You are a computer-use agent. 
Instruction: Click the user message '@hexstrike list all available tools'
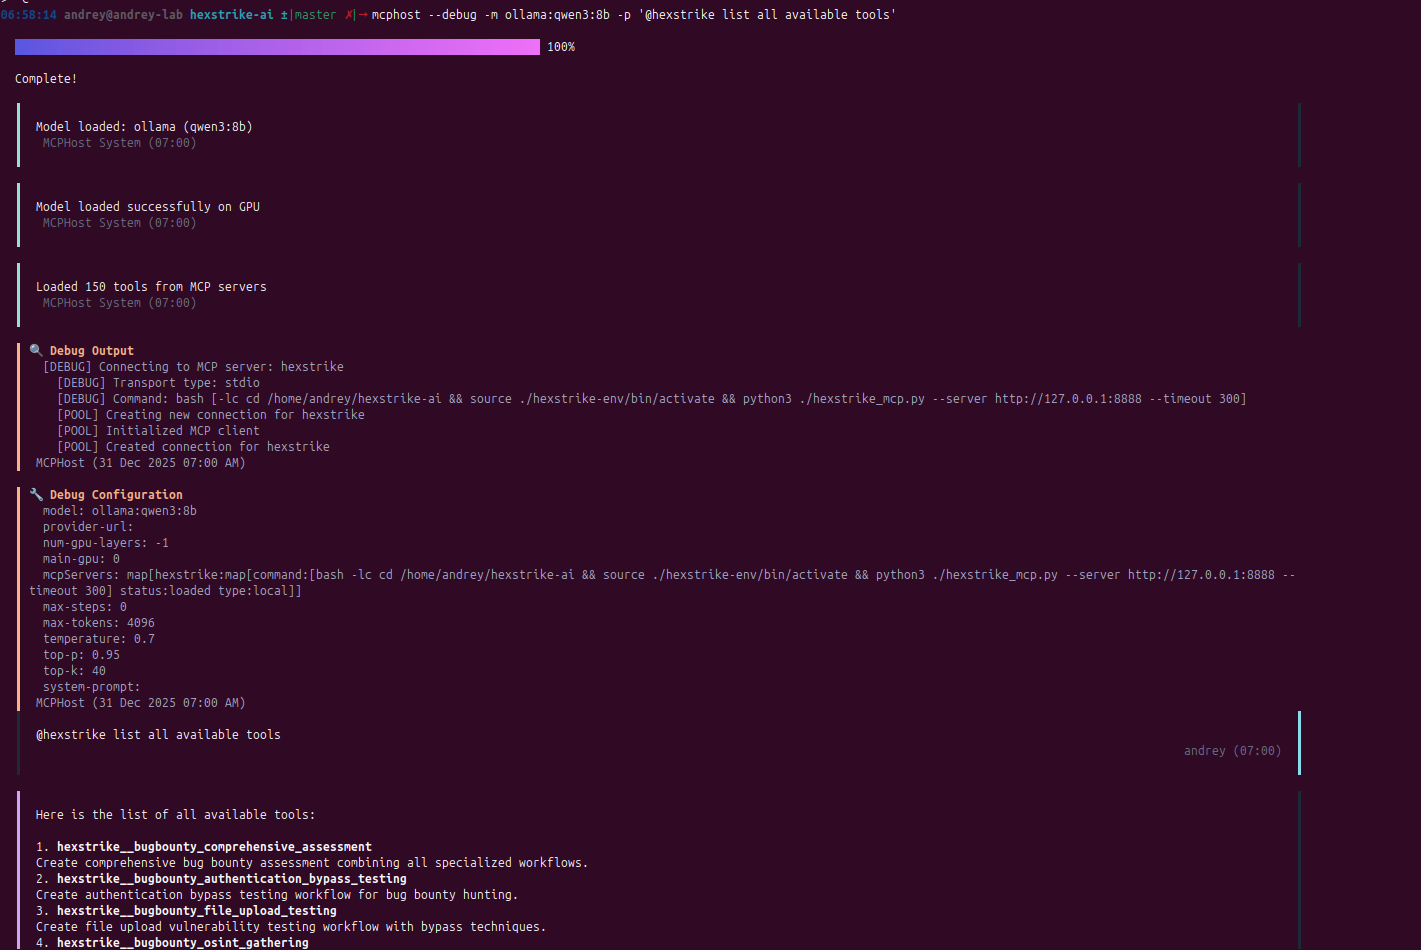tap(158, 735)
